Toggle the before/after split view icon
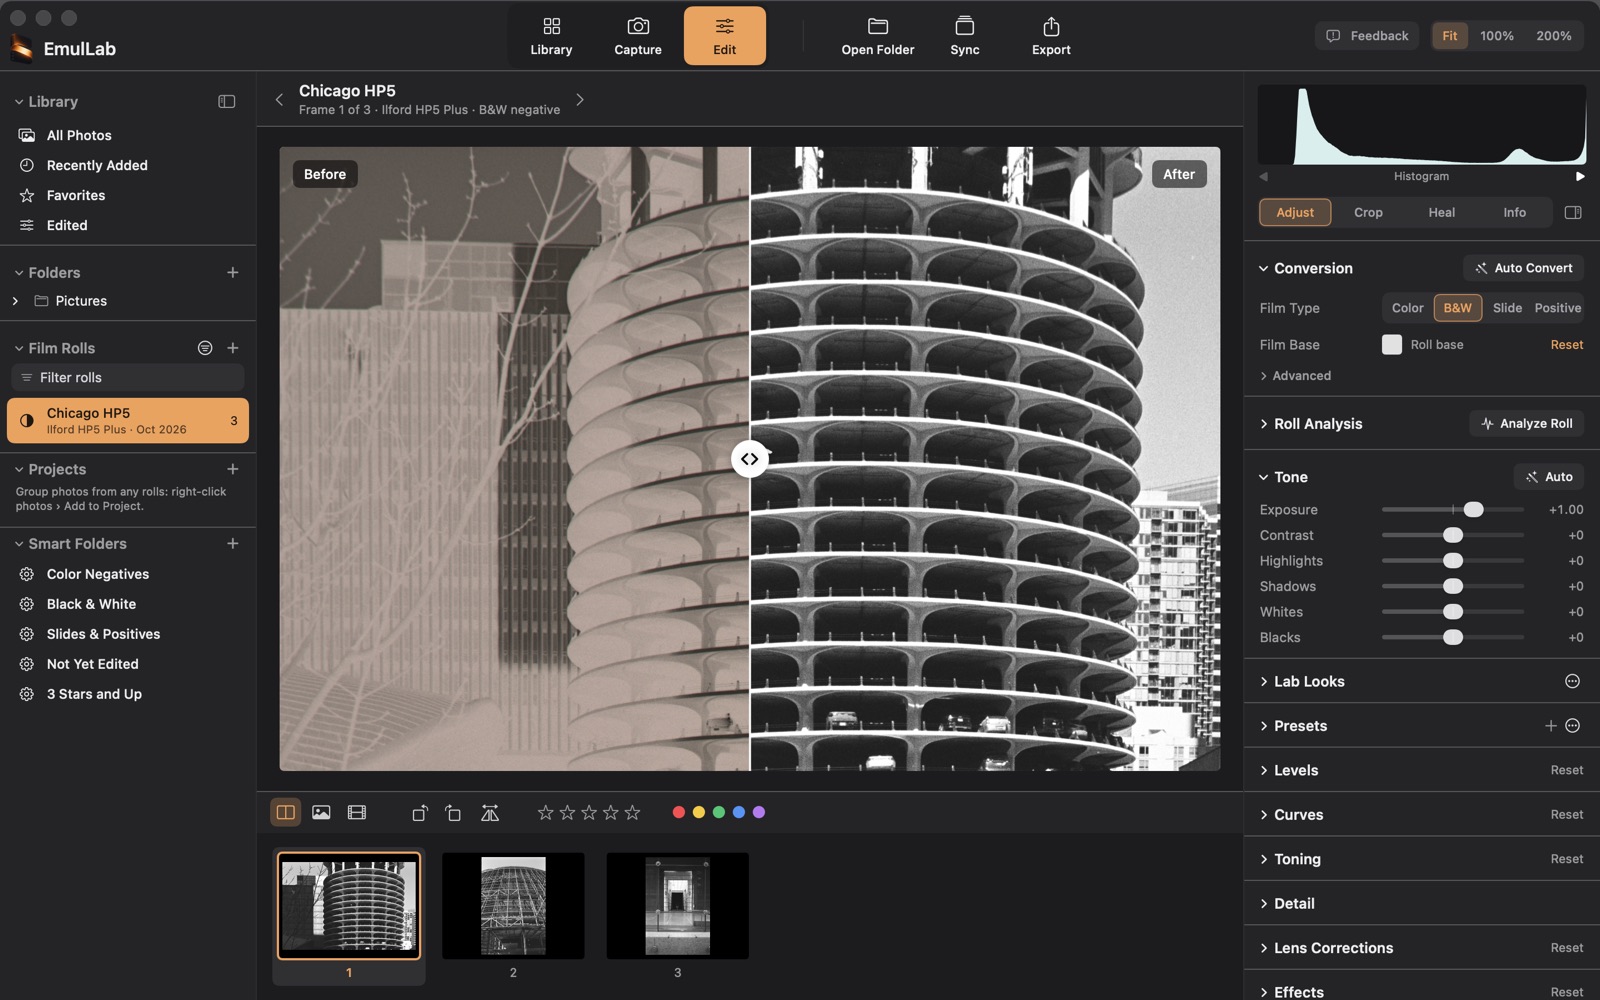Screen dimensions: 1600x1000 286,813
